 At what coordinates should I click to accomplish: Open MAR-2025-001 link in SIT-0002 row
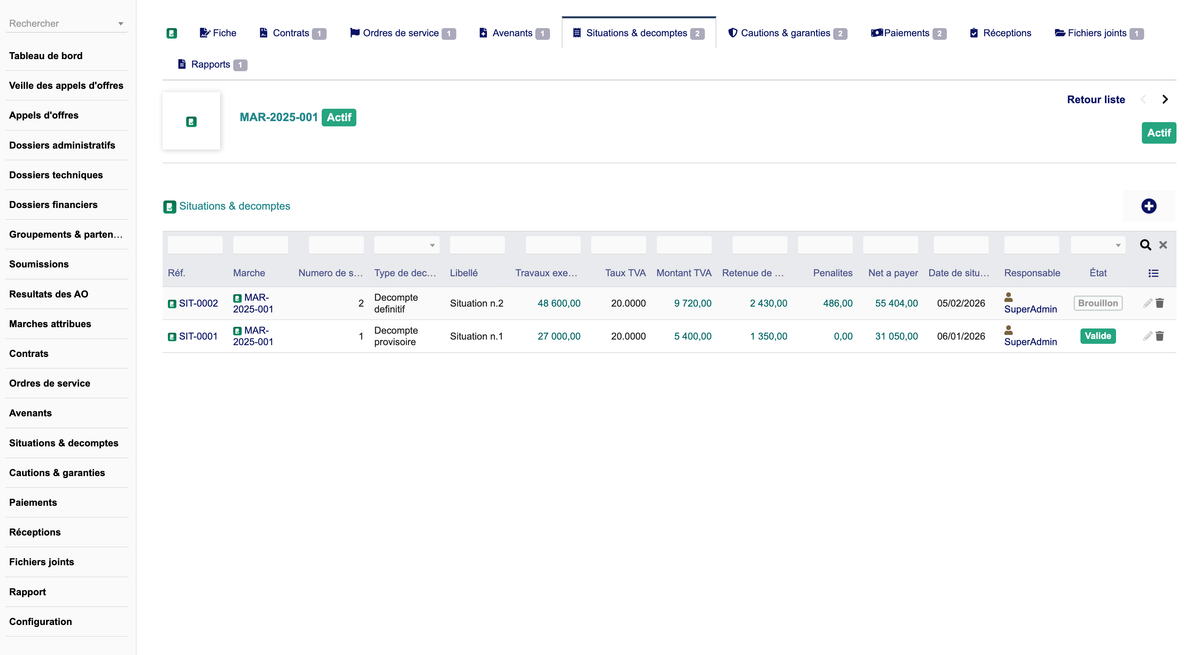click(x=253, y=303)
